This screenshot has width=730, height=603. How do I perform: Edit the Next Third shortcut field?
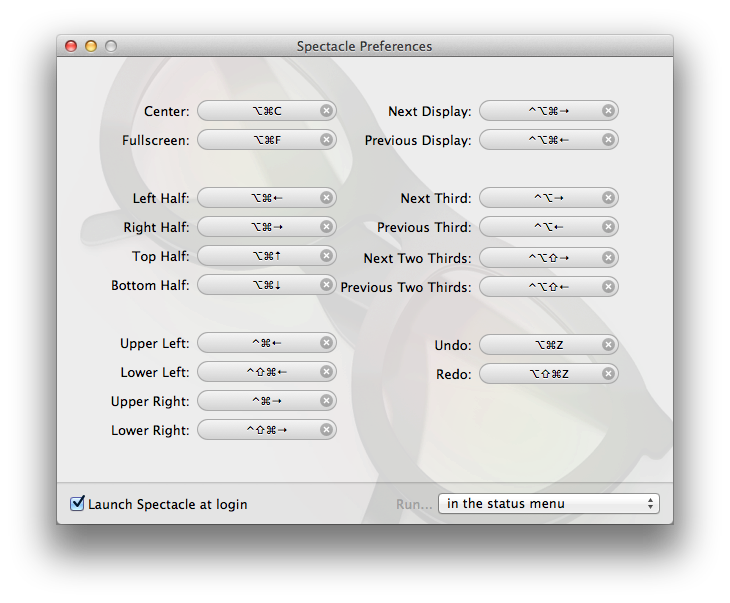(549, 198)
